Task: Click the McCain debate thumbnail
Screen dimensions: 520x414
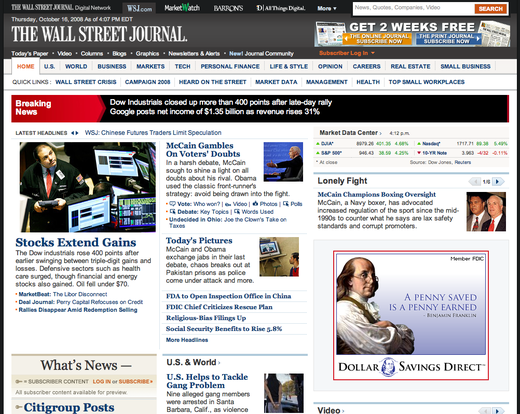Action: click(283, 162)
